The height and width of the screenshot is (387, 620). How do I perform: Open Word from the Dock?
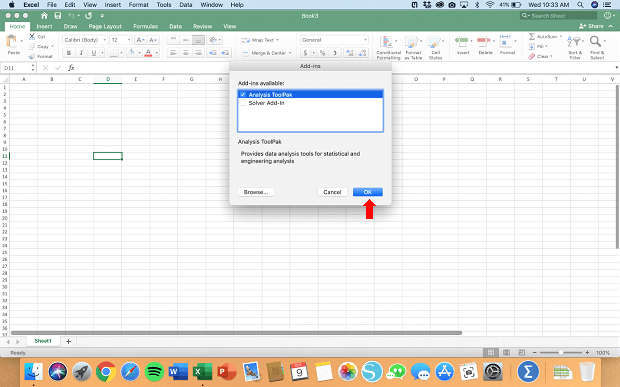(x=178, y=372)
